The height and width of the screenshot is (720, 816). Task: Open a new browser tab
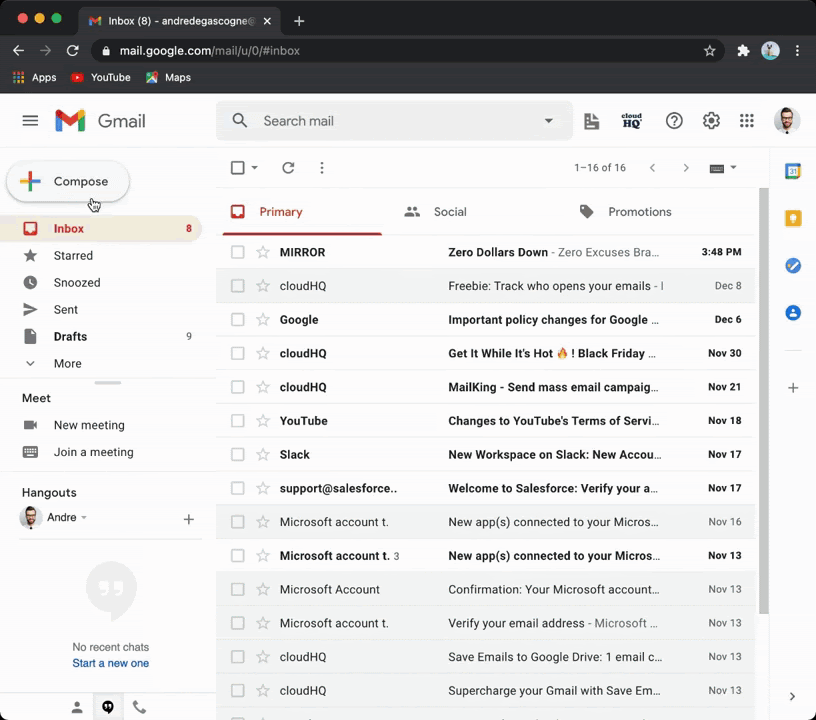tap(299, 21)
